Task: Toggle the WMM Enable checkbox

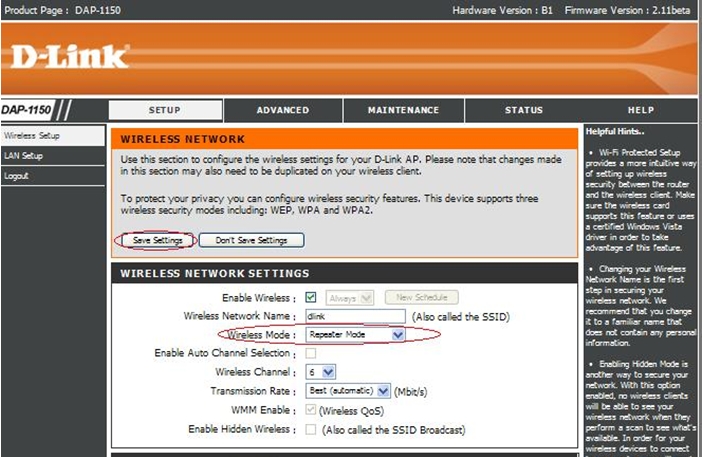Action: (311, 409)
